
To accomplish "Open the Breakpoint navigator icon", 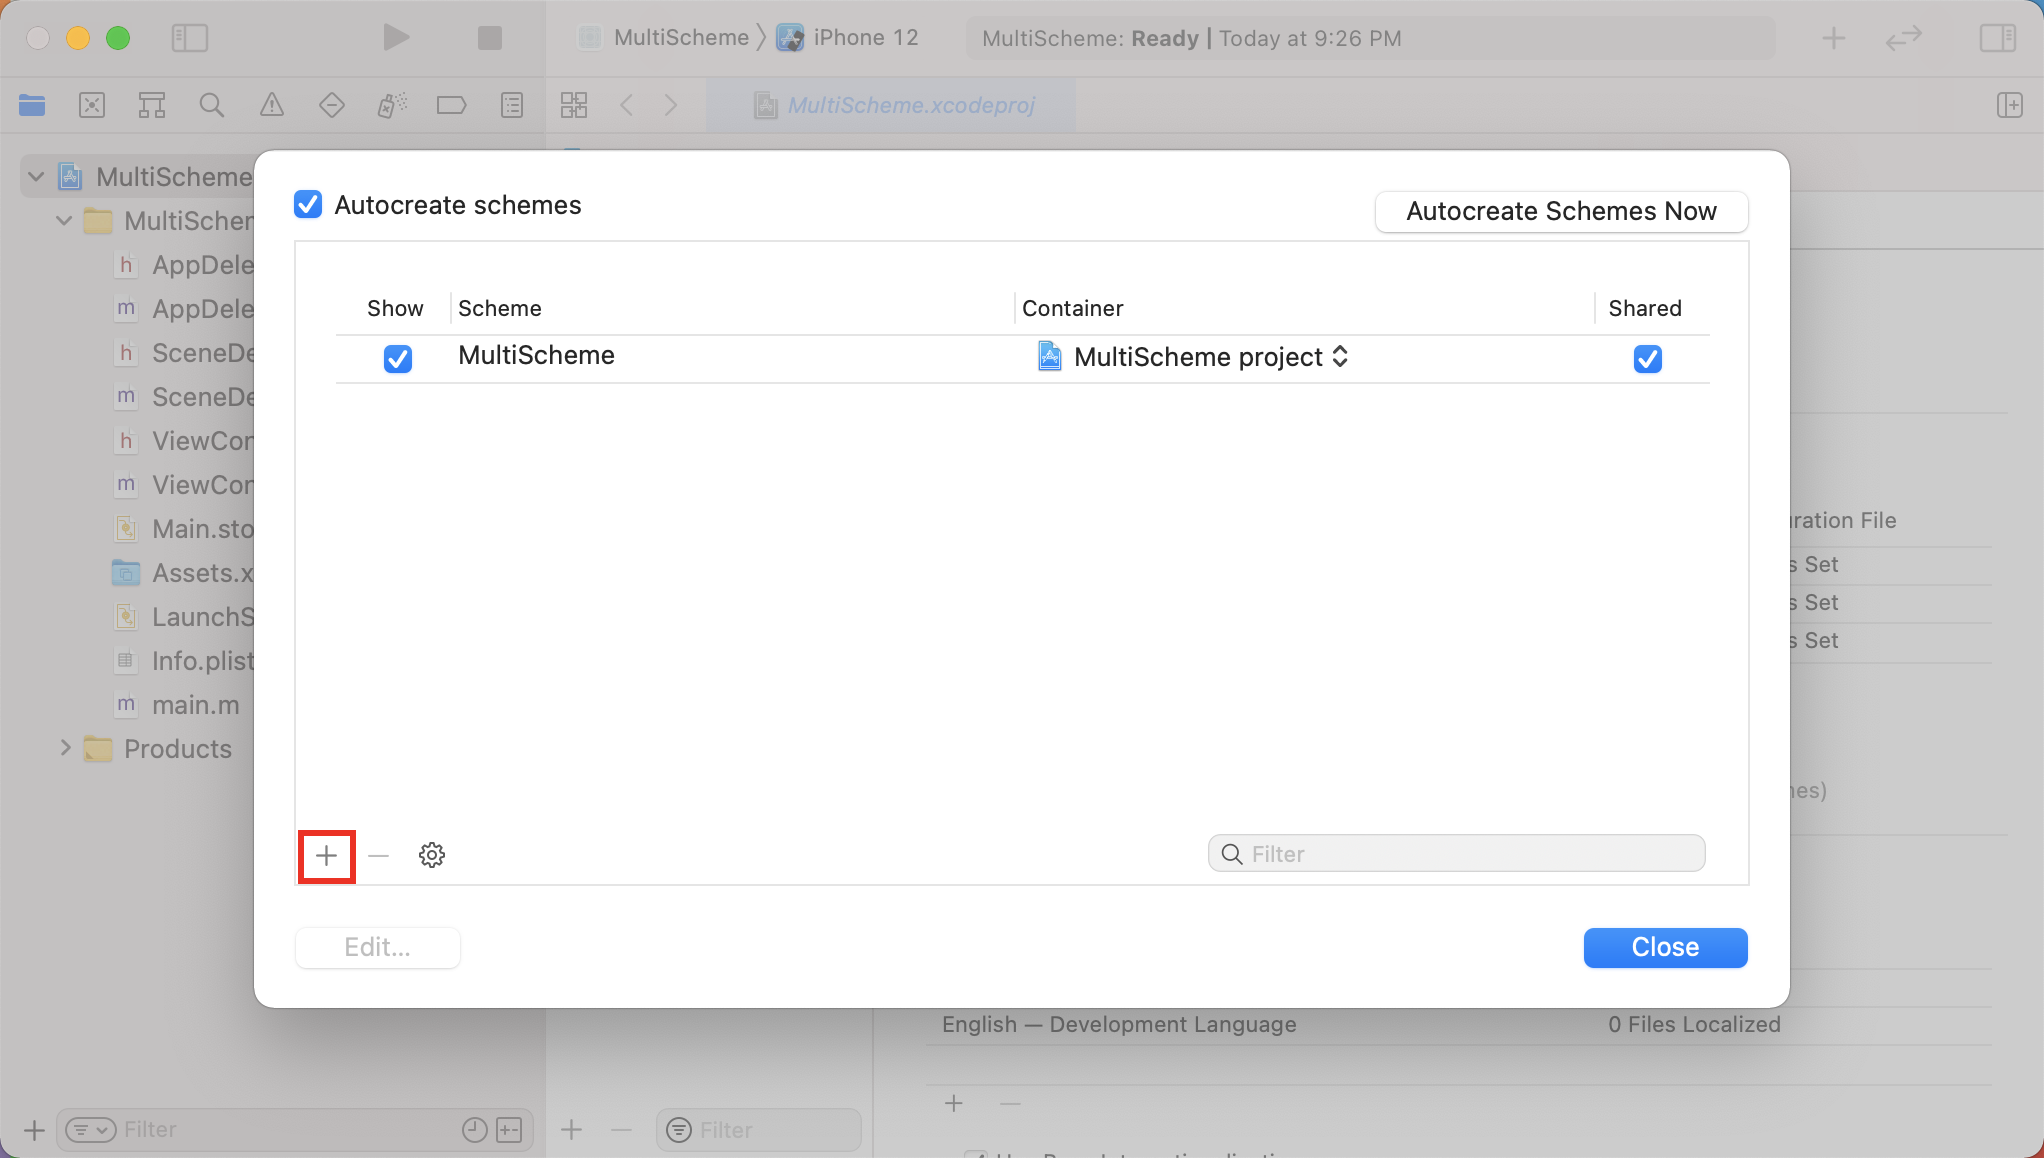I will tap(451, 105).
